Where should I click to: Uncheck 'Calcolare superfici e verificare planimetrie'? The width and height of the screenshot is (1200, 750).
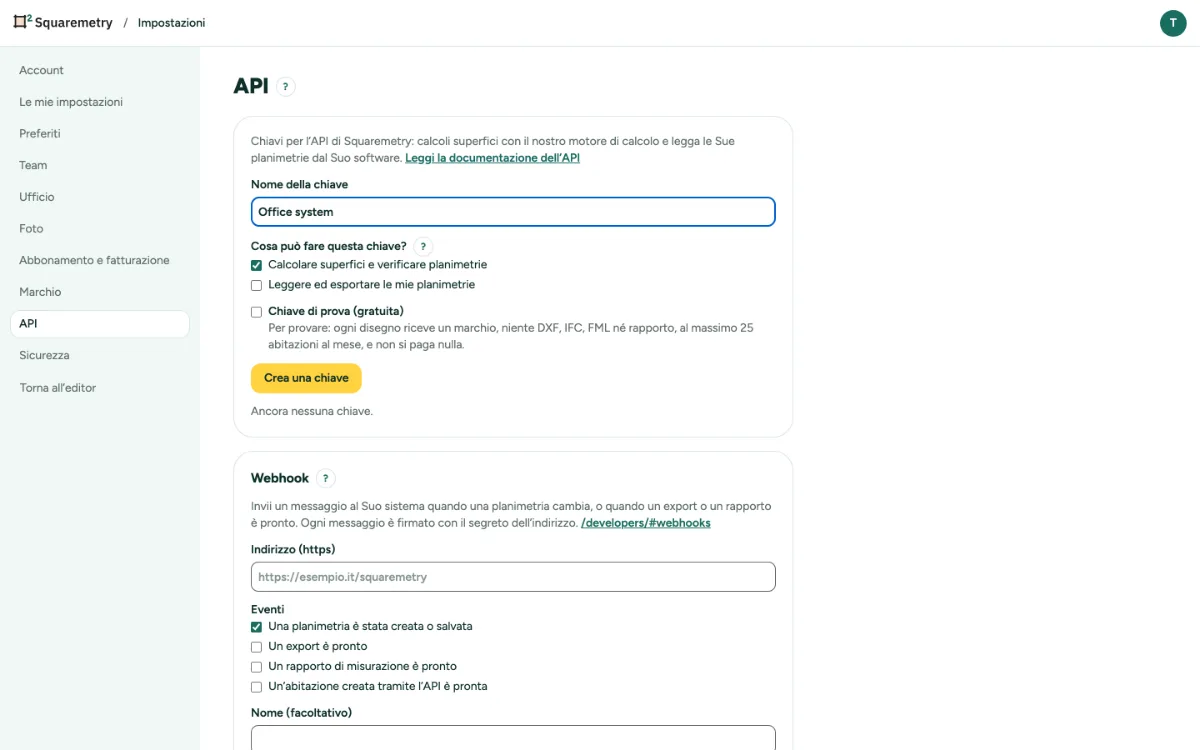pos(257,265)
